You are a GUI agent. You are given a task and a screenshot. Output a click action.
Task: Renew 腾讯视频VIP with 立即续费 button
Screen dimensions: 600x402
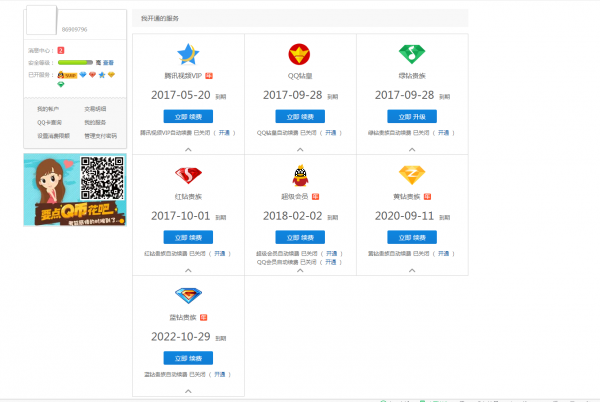click(x=188, y=116)
